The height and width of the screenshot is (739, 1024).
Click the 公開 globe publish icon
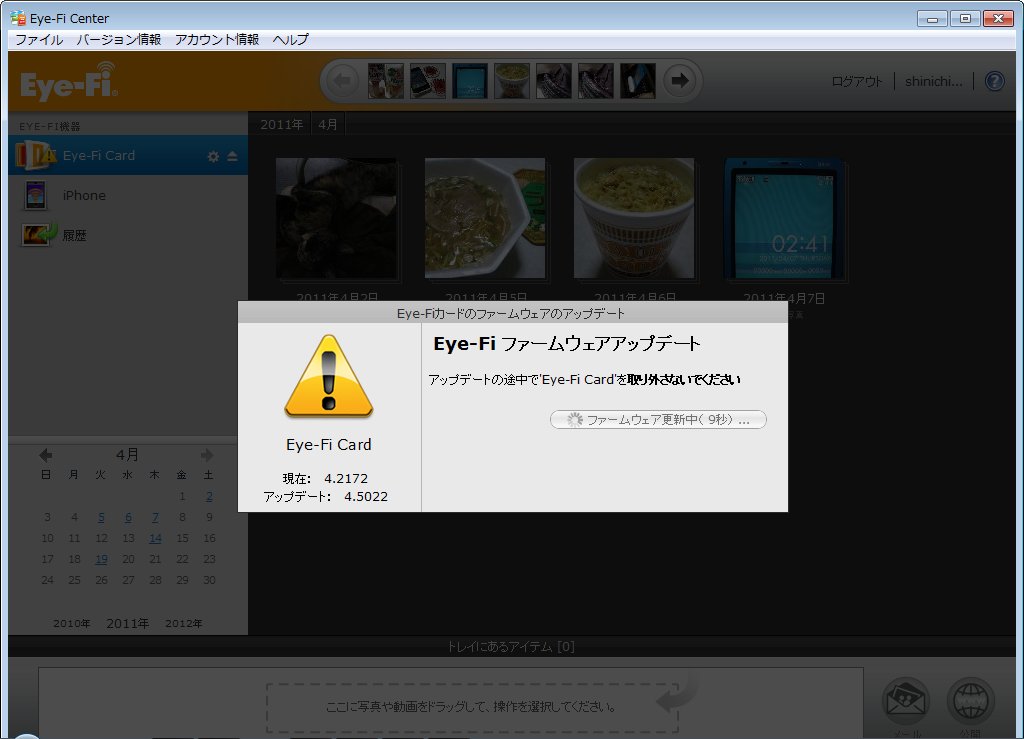point(970,700)
